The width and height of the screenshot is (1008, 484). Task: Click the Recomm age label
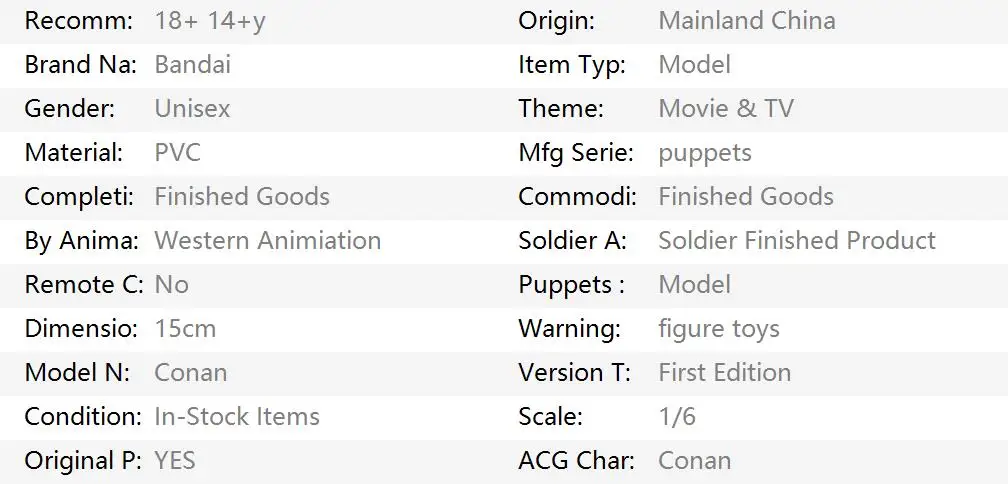pyautogui.click(x=78, y=21)
